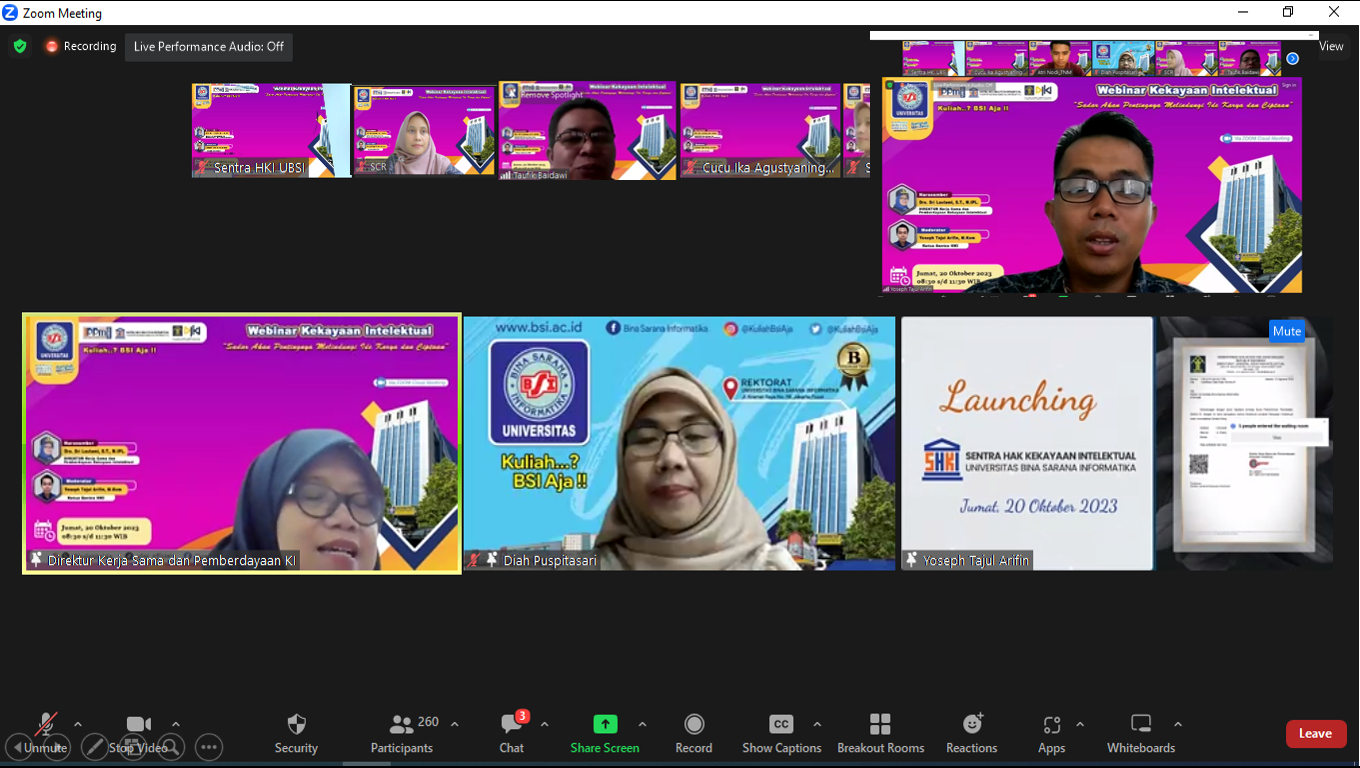
Task: Click the red Leave button
Action: tap(1315, 734)
